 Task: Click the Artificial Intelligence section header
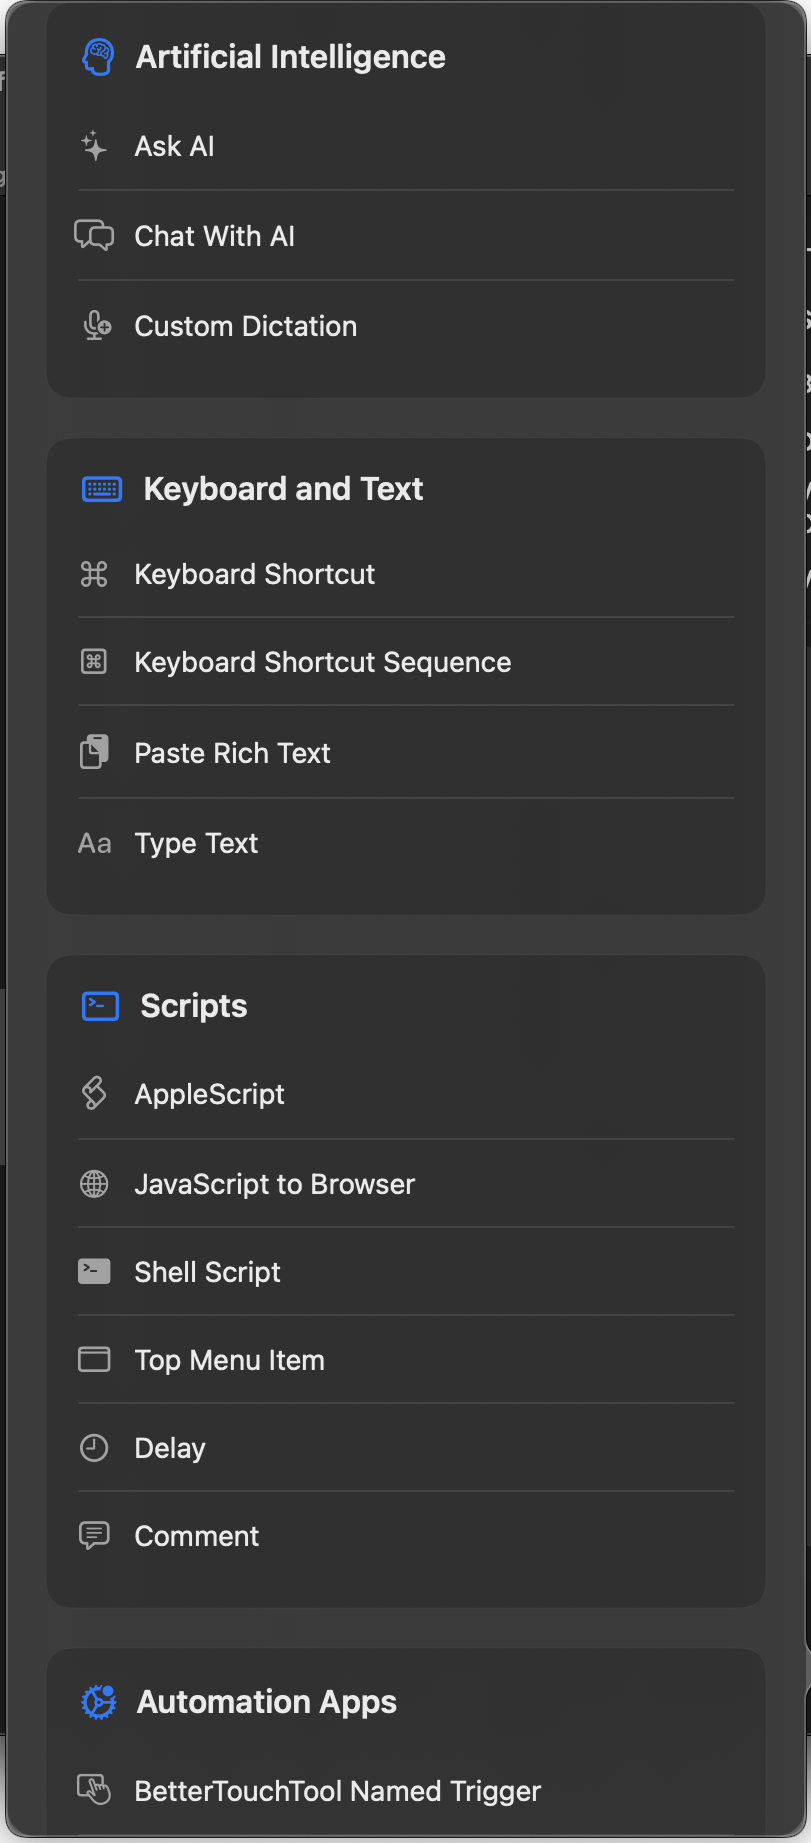click(x=290, y=57)
